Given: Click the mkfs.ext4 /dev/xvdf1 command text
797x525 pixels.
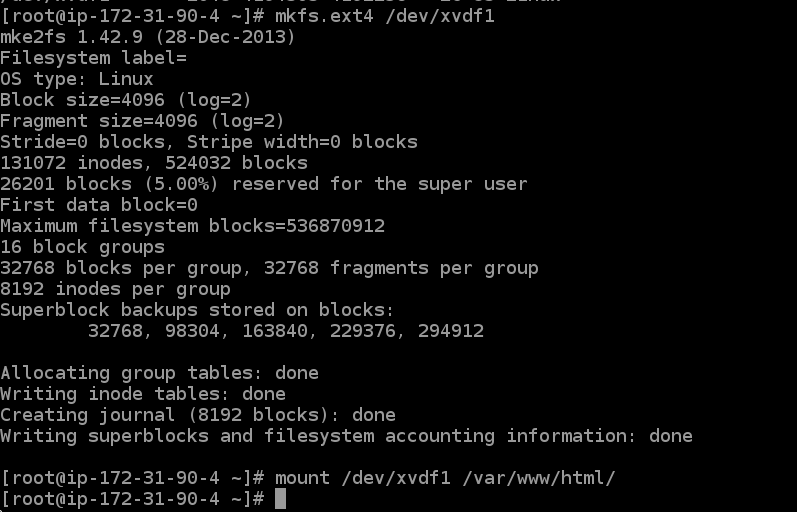Looking at the screenshot, I should [384, 16].
